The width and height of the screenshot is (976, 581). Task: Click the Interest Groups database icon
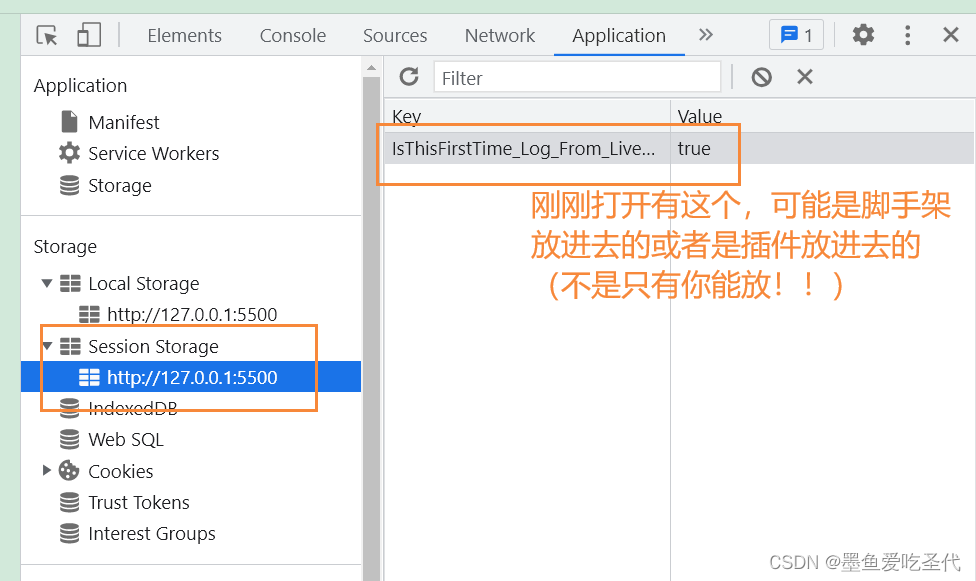tap(70, 533)
